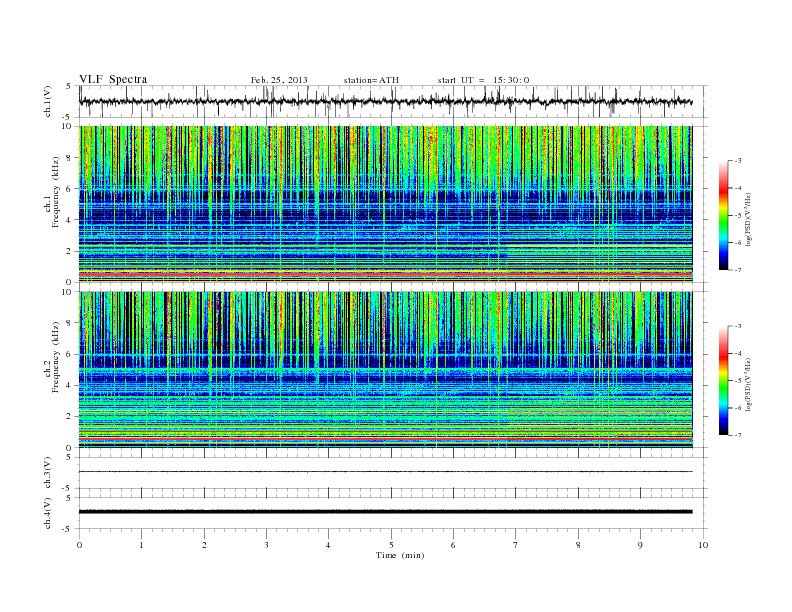Click the lower PSD color scale bar

pos(723,380)
